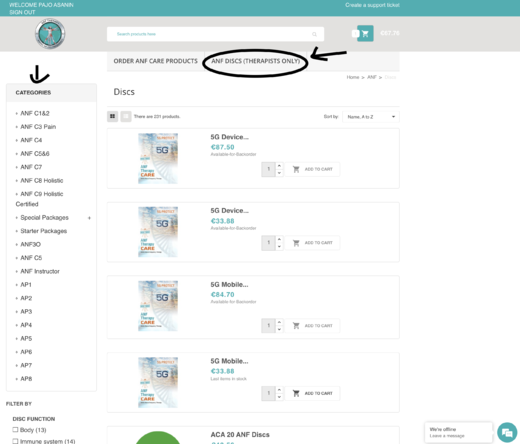Click Create a support ticket link
Screen dimensions: 520x444
(372, 5)
